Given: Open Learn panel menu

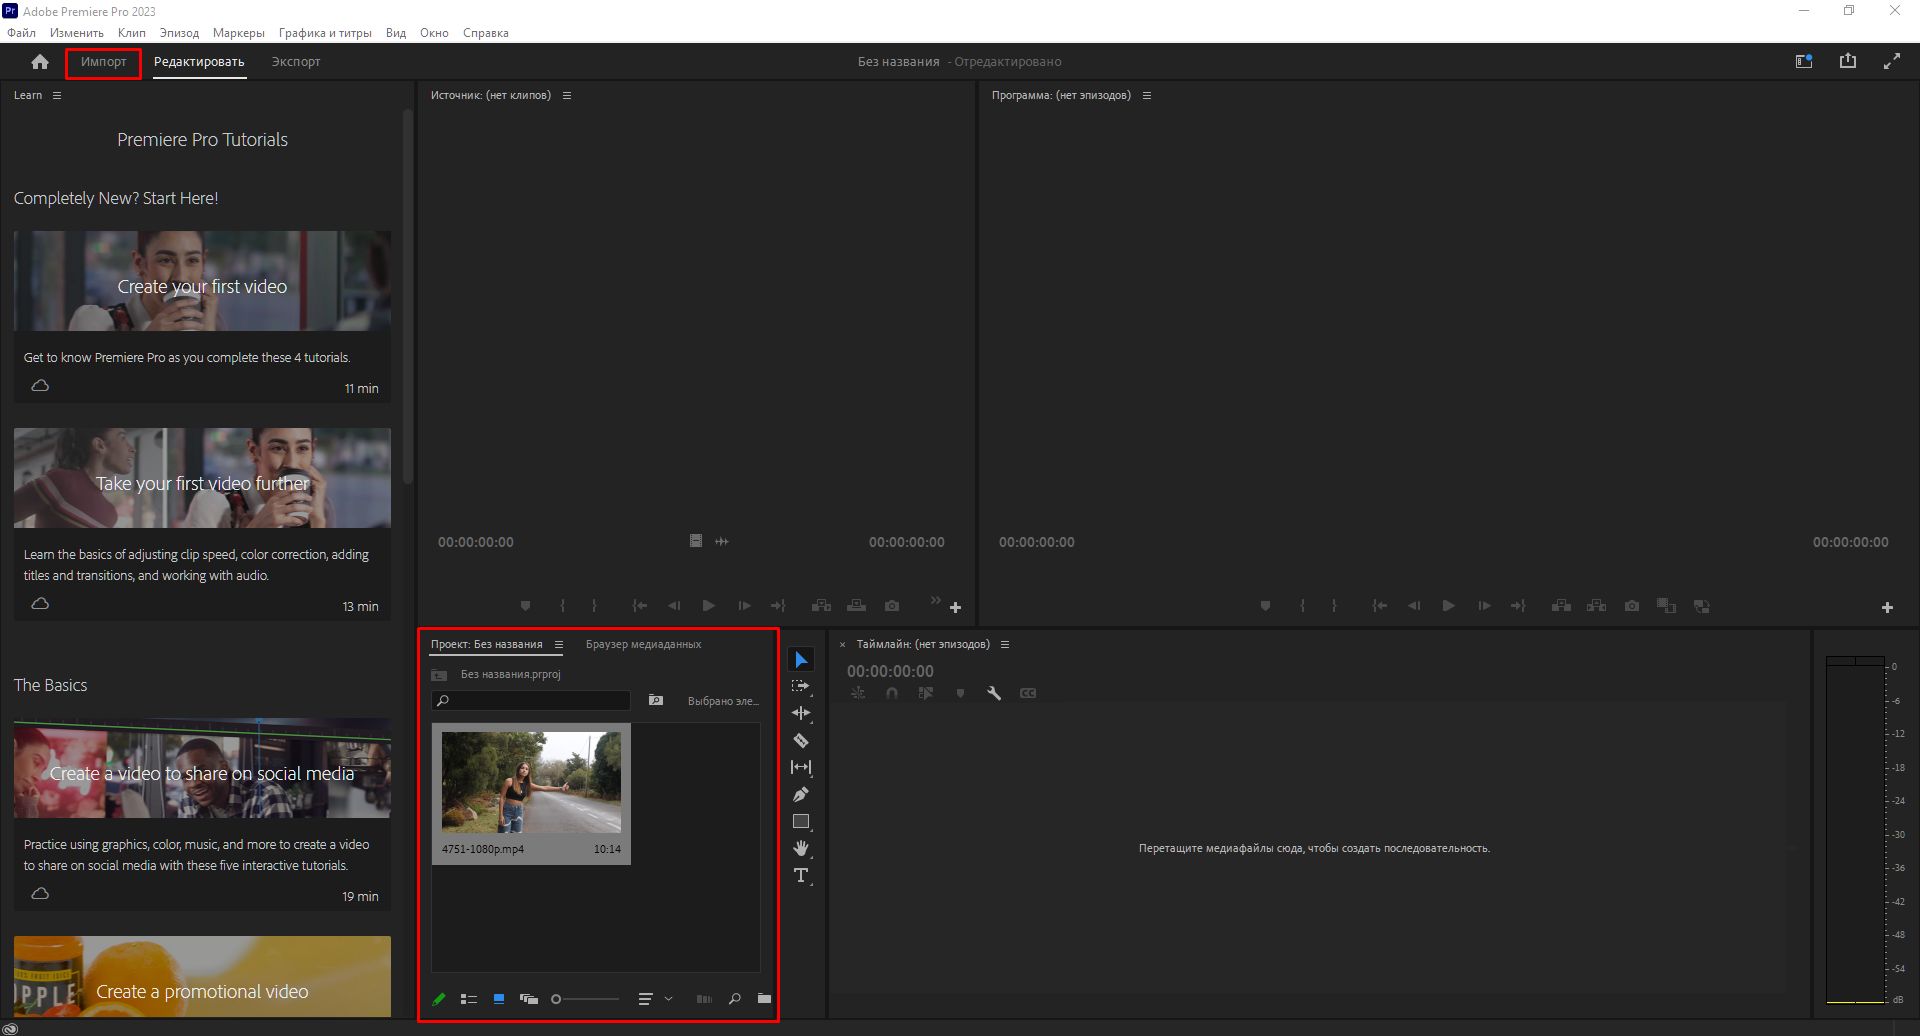Looking at the screenshot, I should point(57,96).
